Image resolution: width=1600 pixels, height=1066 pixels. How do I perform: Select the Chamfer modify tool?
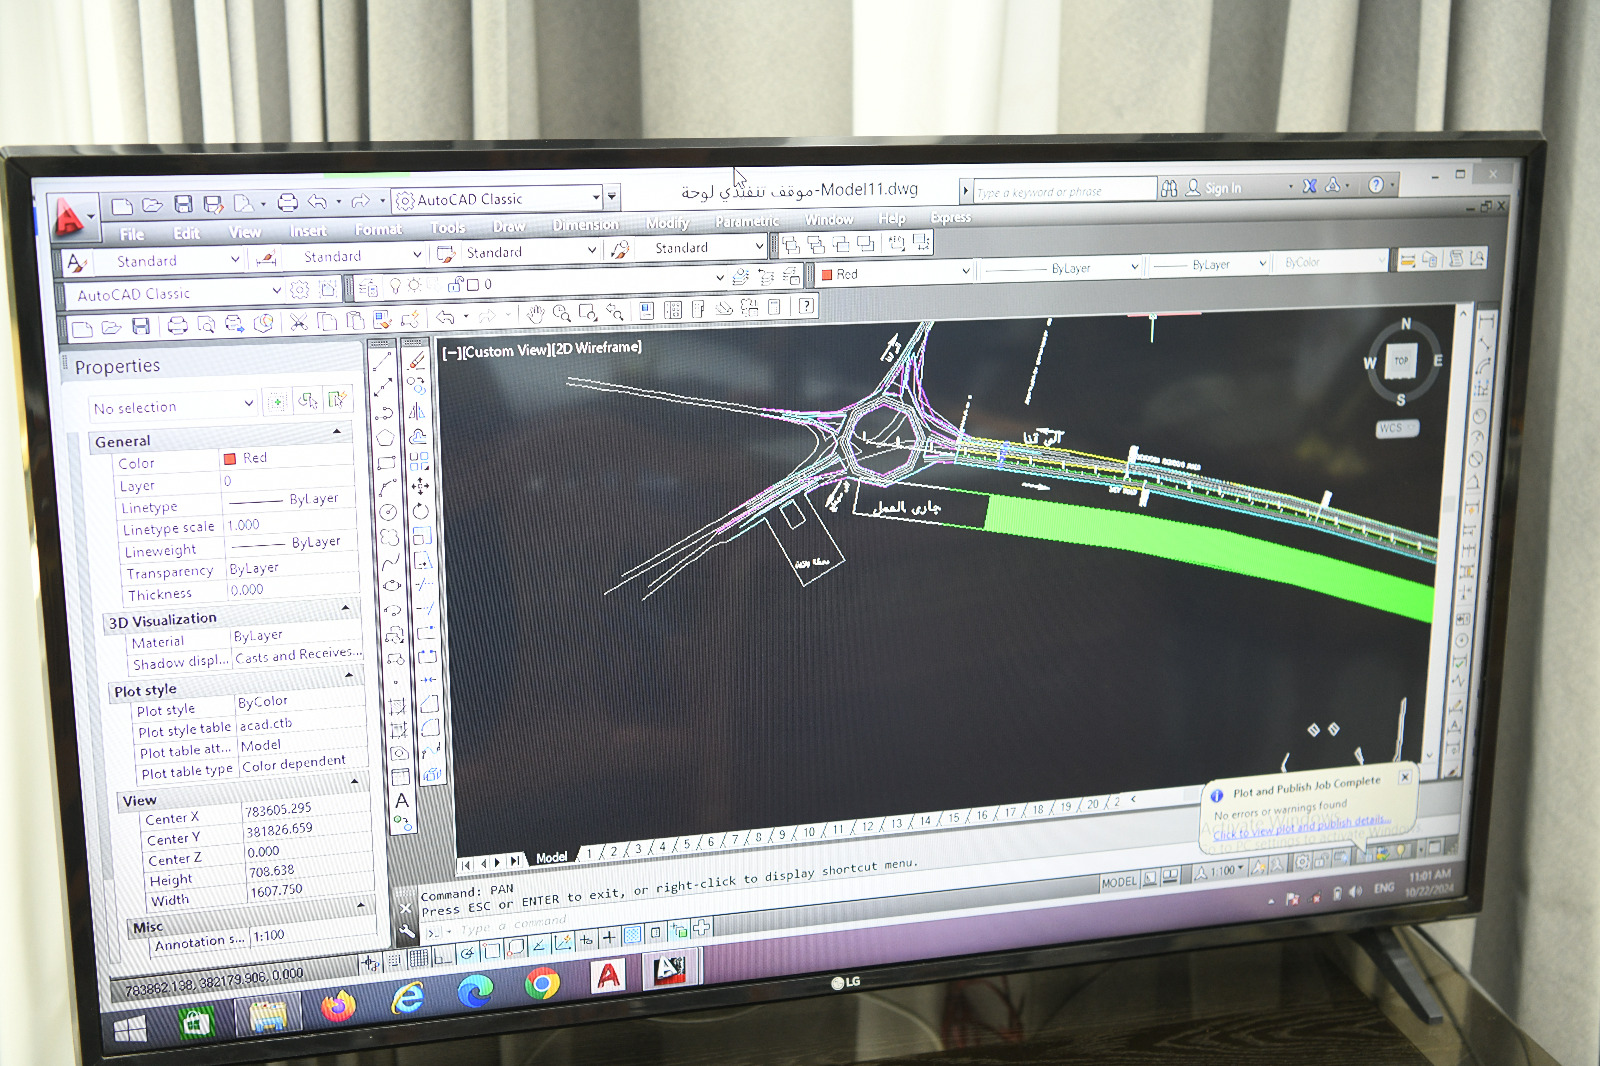tap(430, 704)
